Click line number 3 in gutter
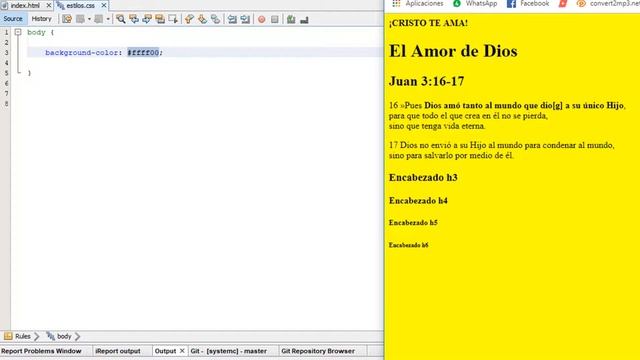640x360 pixels. [x=6, y=53]
